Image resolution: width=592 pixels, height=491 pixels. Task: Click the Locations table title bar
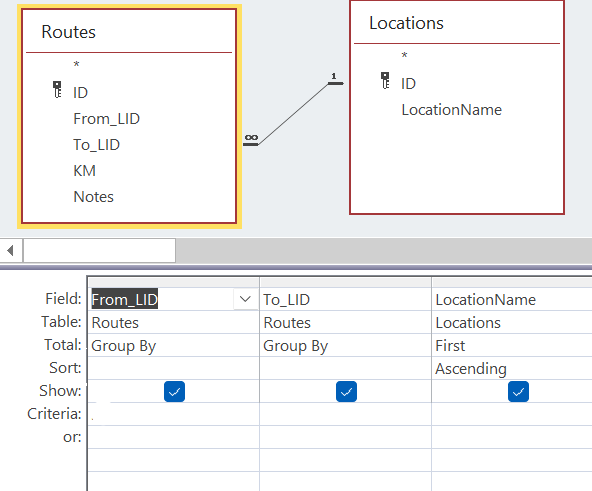(x=457, y=23)
